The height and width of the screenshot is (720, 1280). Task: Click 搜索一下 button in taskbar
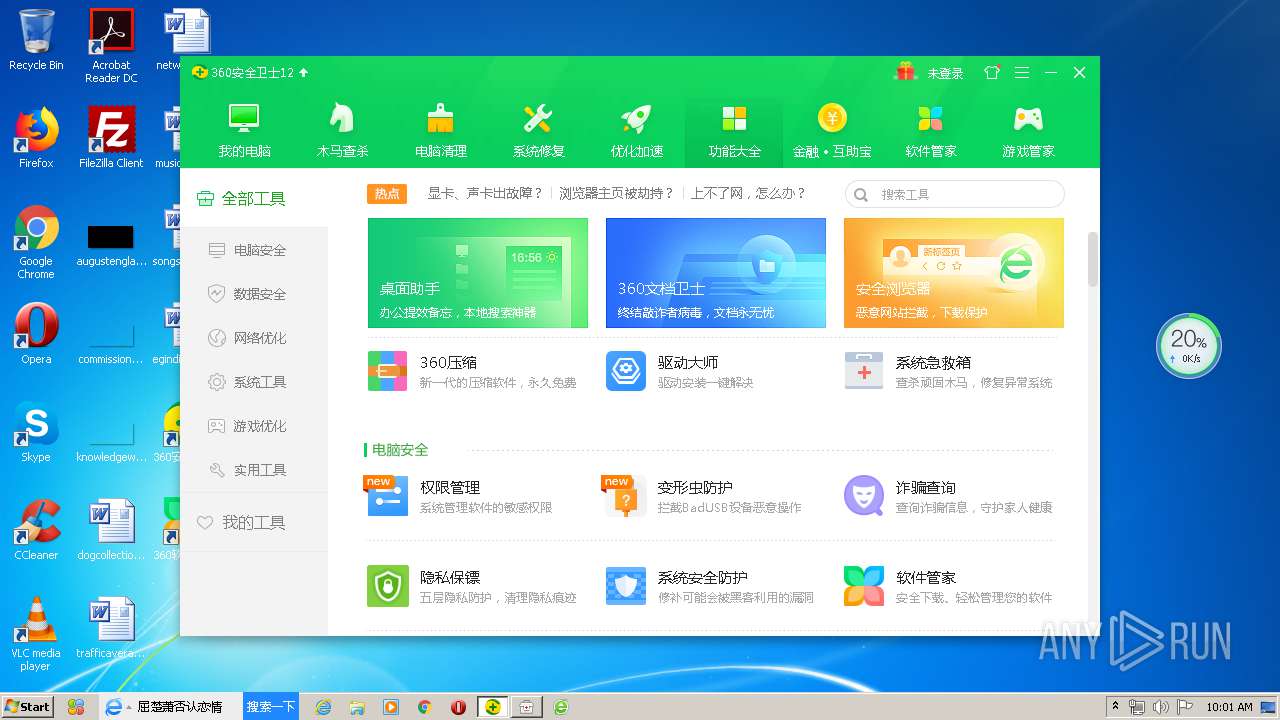point(271,706)
